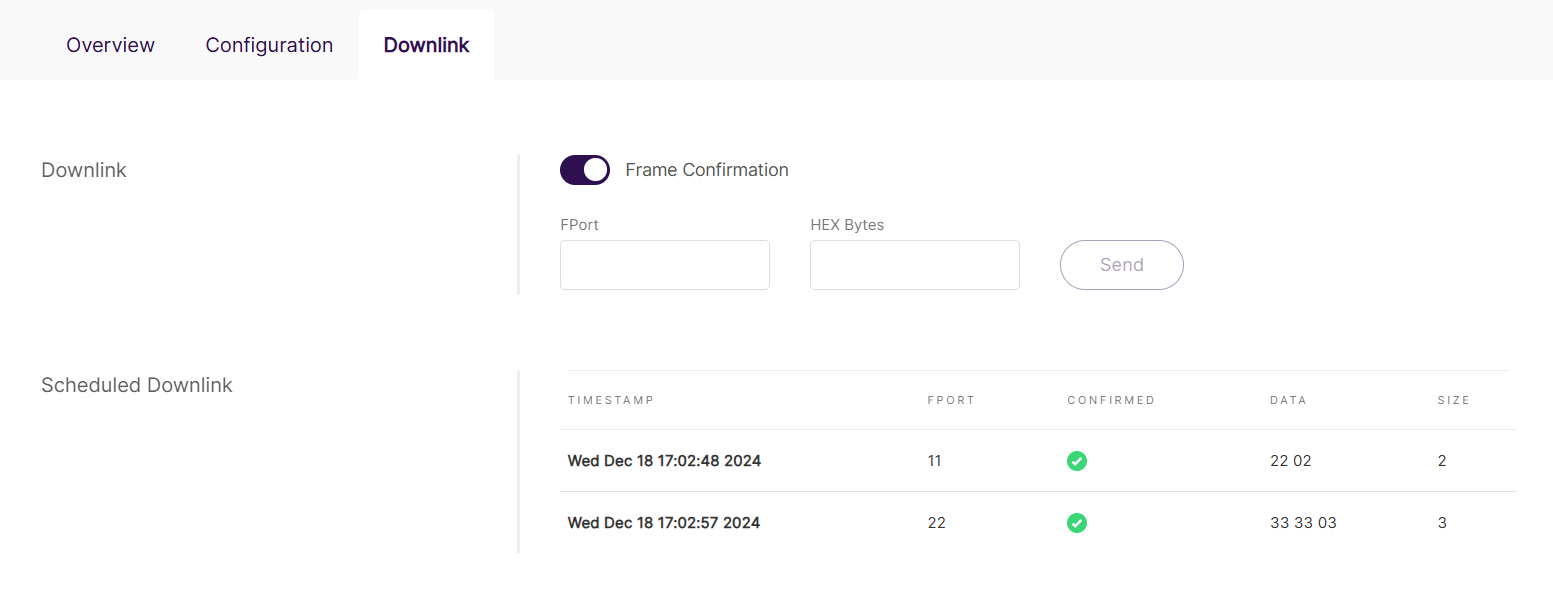
Task: Click FPort value 11 in the table
Action: pos(935,461)
